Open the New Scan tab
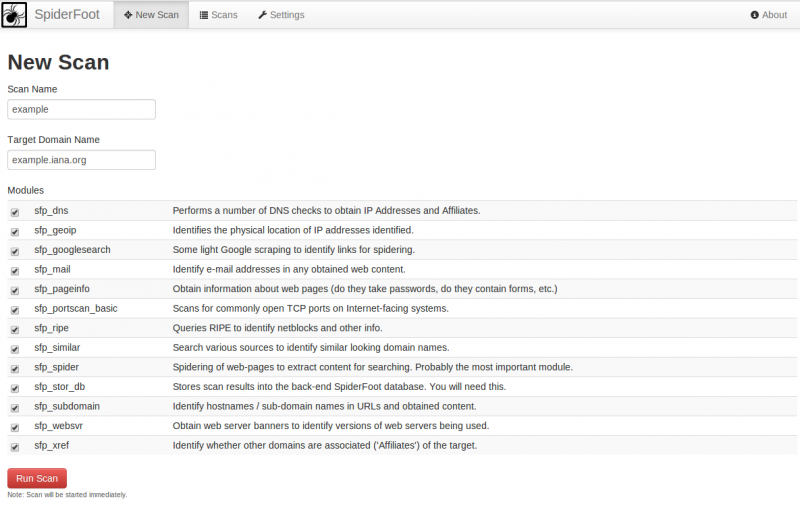The height and width of the screenshot is (508, 800). (151, 15)
